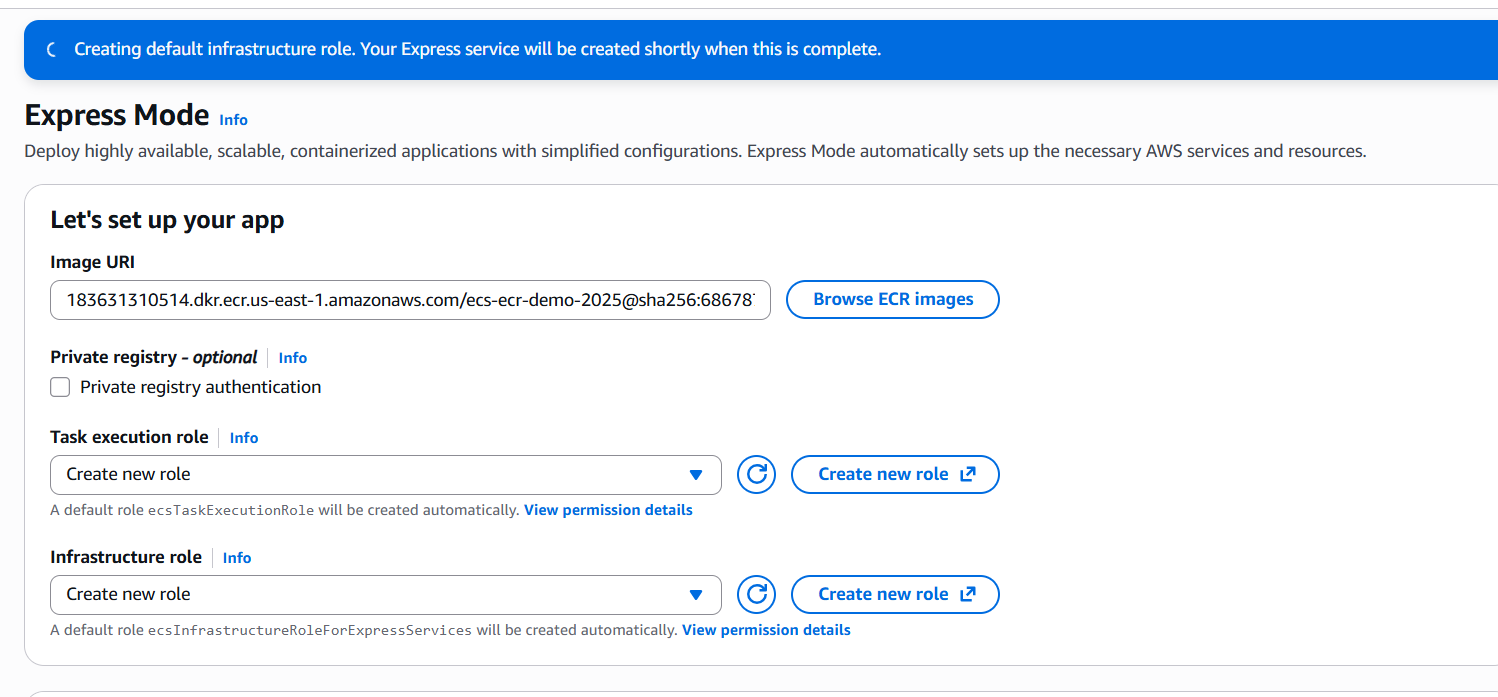1498x697 pixels.
Task: Click Create new role button for Infrastructure role
Action: tap(895, 594)
